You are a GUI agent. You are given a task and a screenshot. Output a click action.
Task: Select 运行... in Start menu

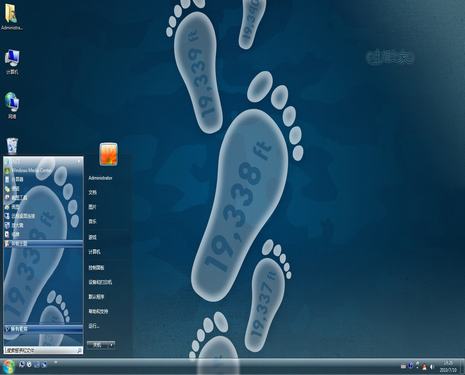[94, 326]
